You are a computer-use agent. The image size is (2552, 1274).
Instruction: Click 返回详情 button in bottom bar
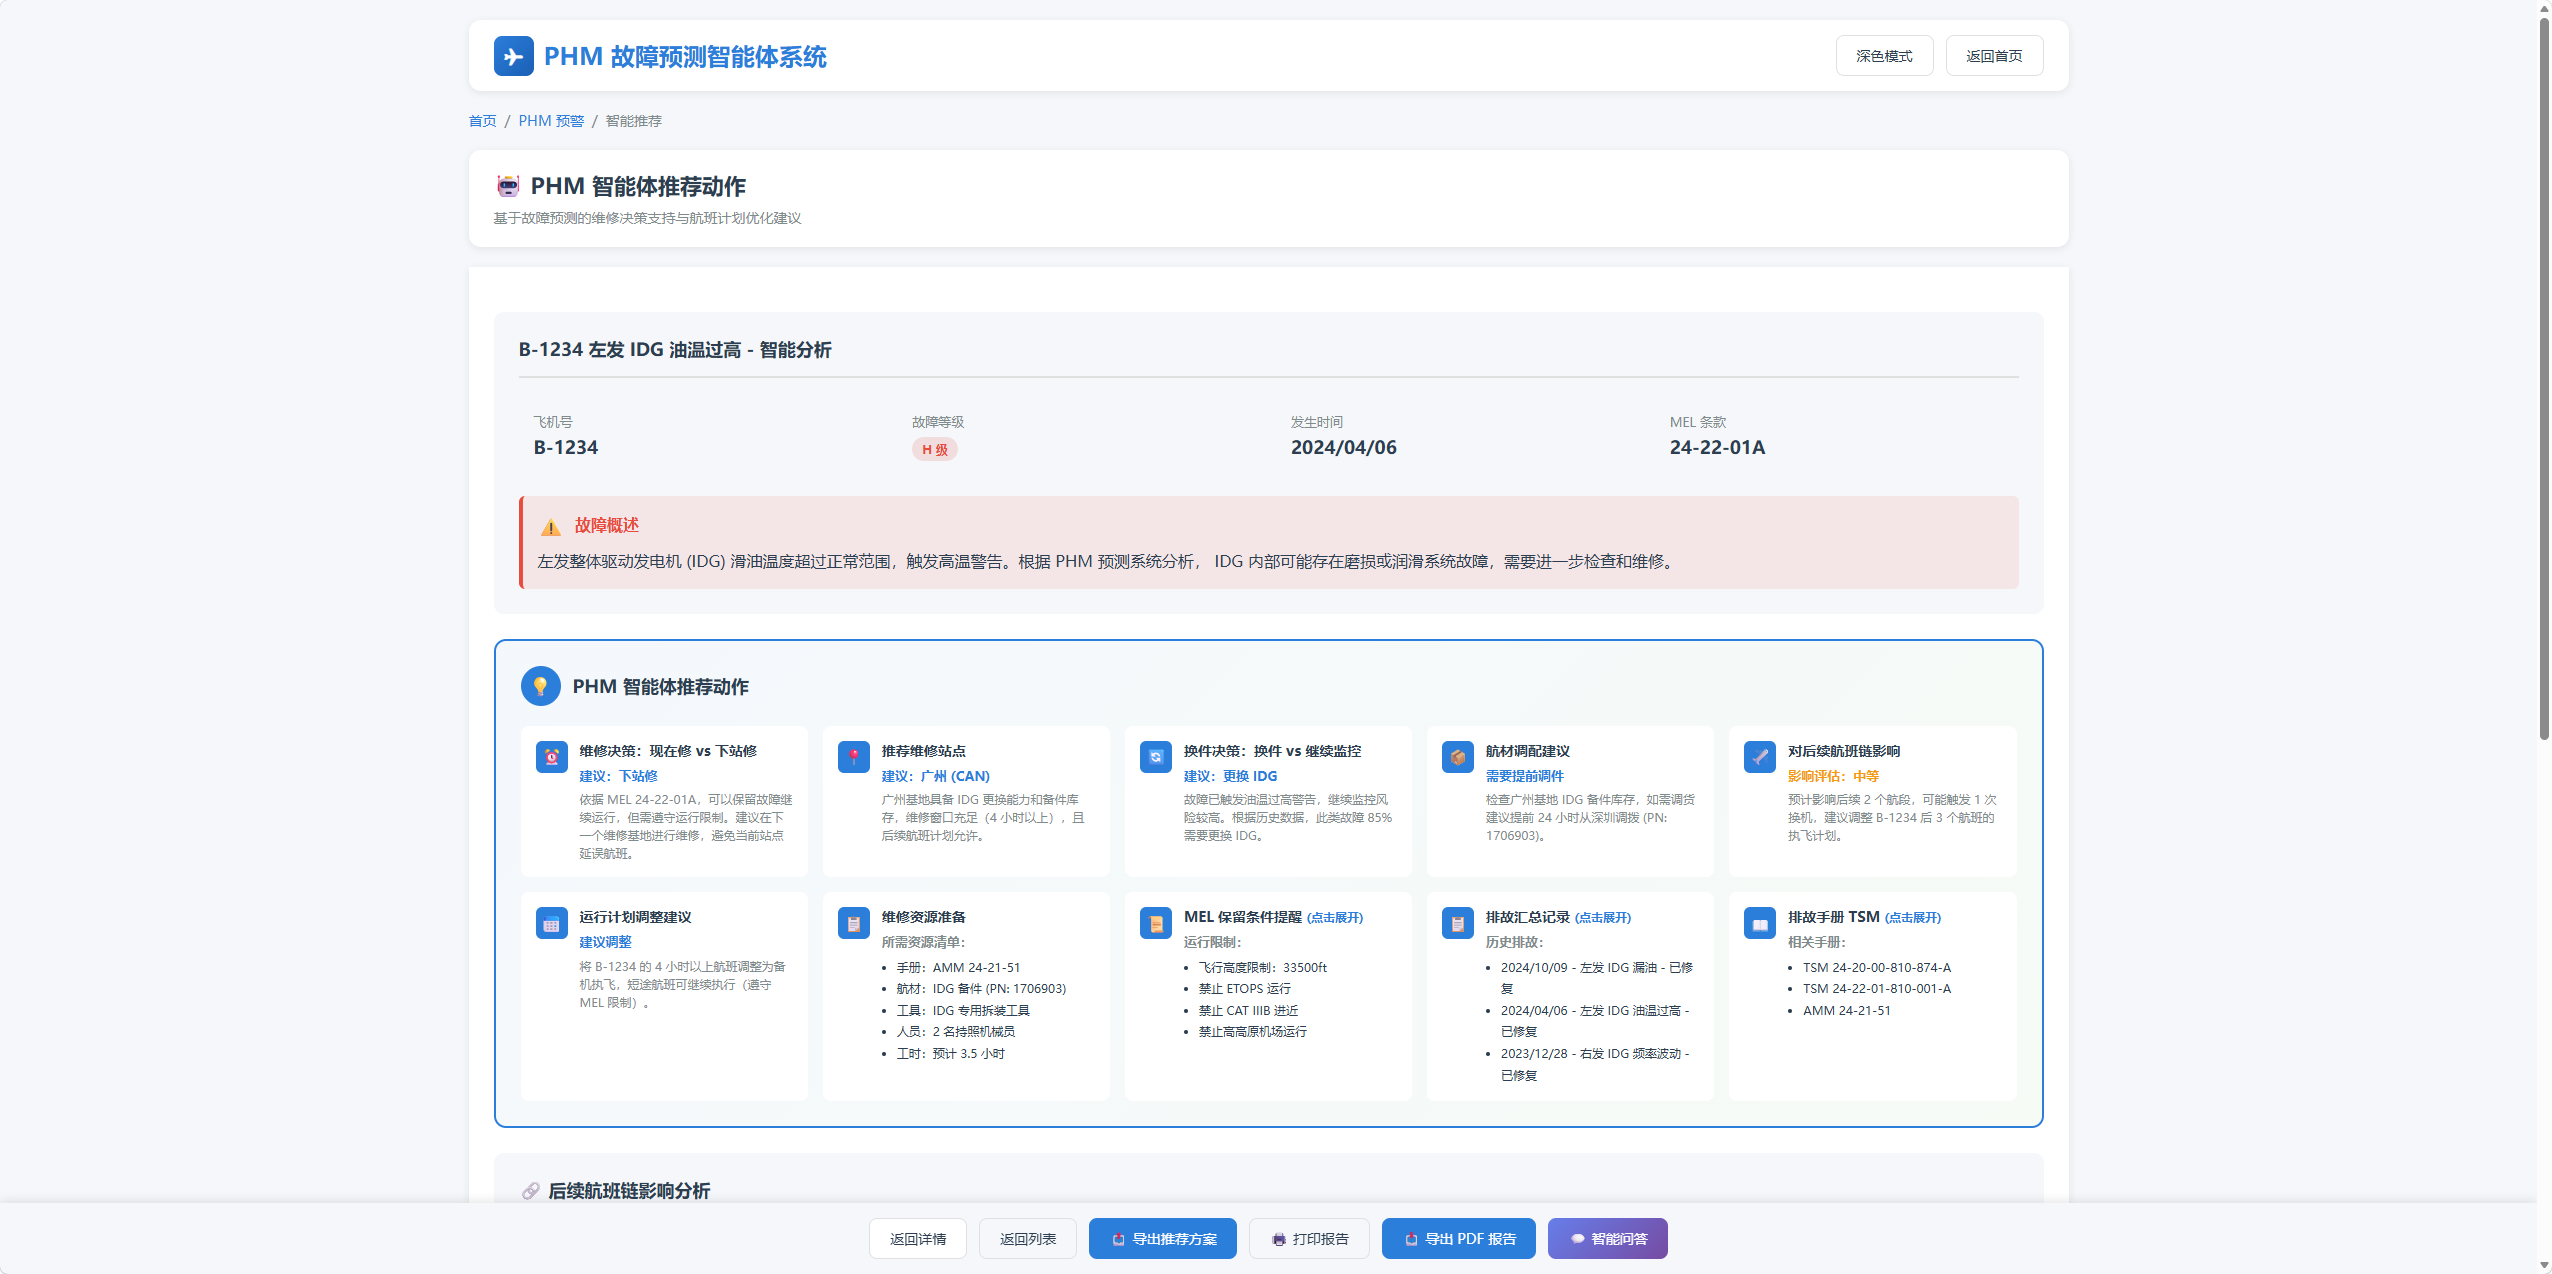coord(917,1239)
